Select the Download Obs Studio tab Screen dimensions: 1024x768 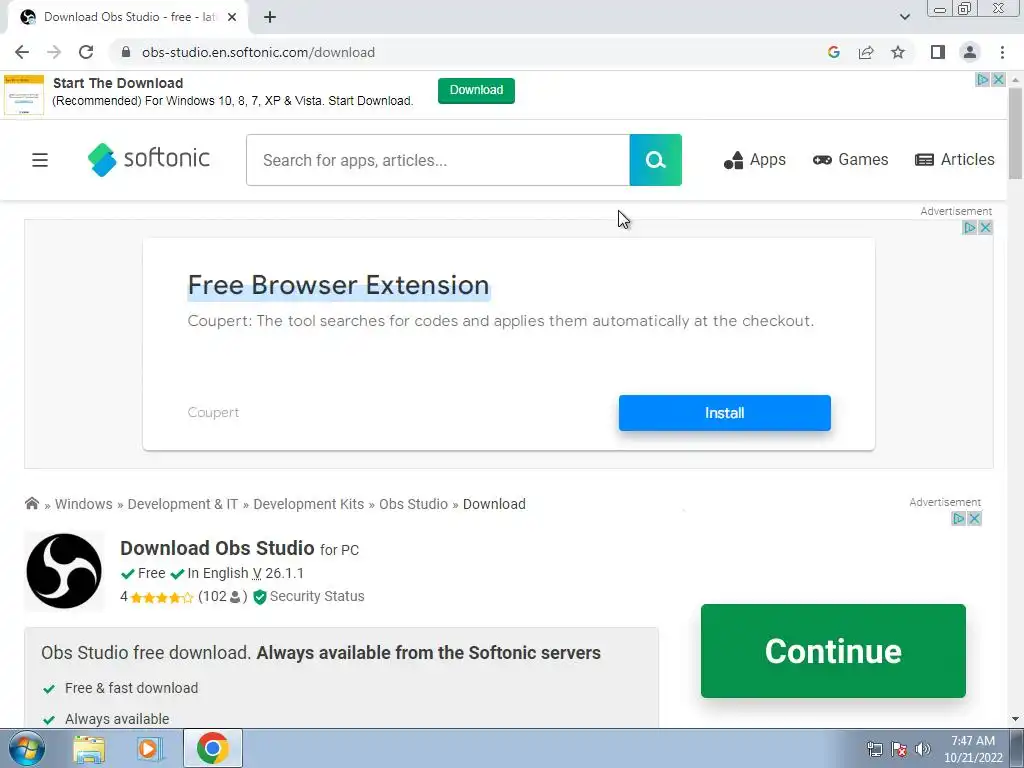pos(127,17)
